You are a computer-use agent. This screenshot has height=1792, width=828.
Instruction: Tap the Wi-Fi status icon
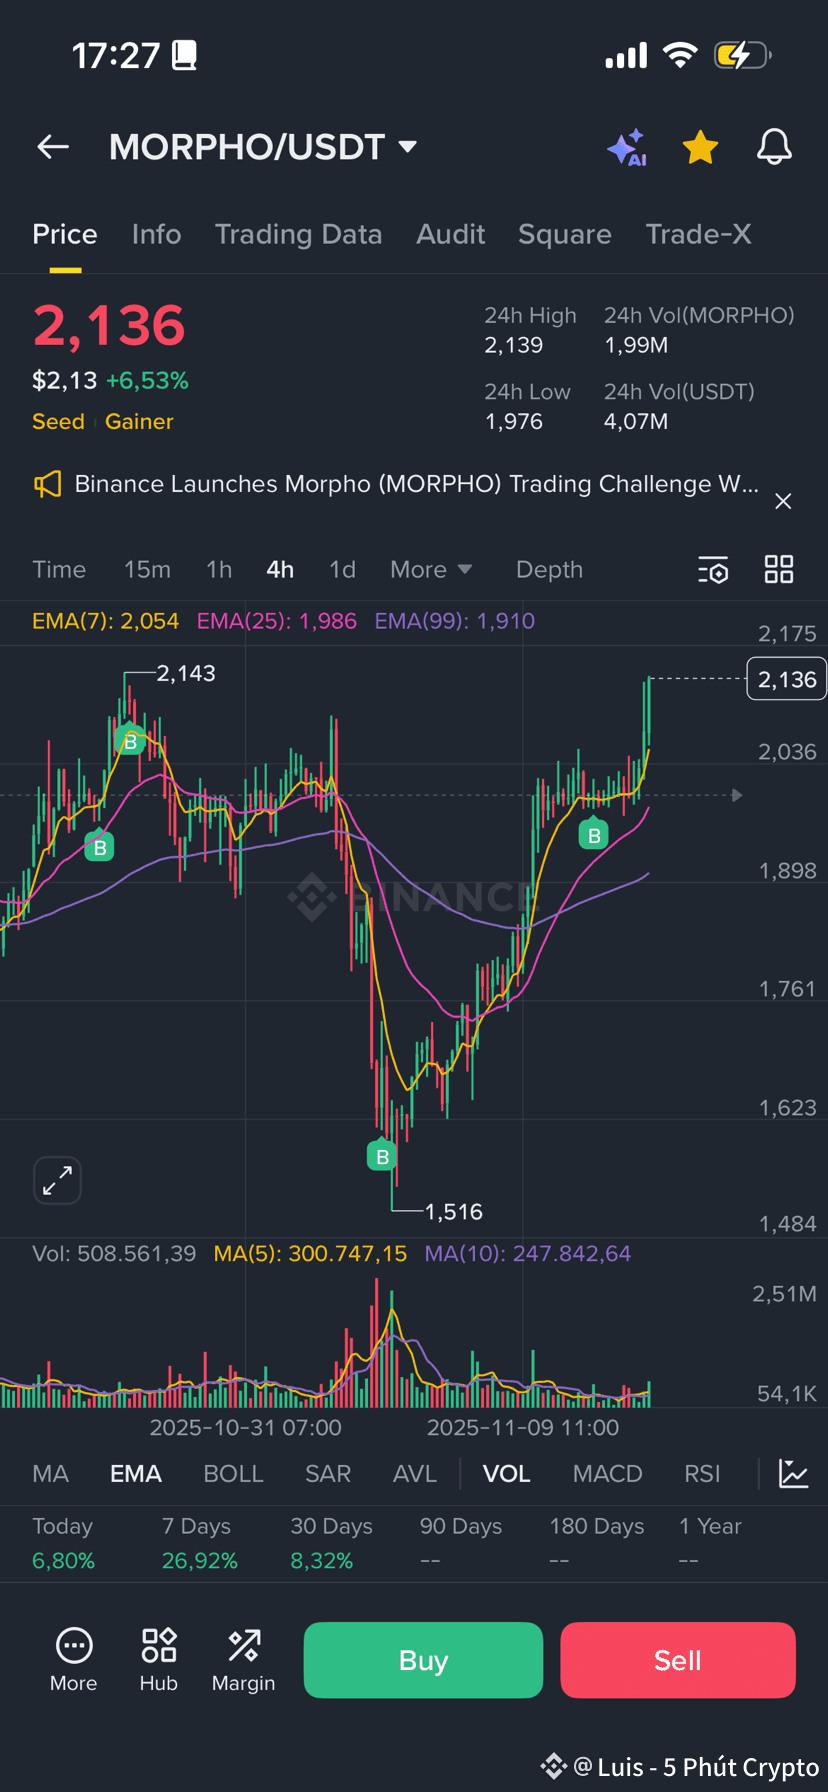point(680,55)
